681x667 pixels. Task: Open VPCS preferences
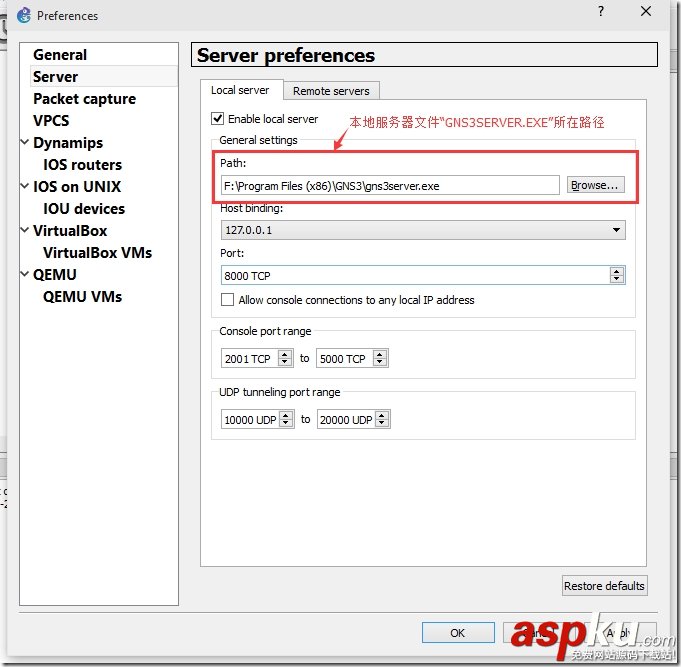tap(51, 121)
